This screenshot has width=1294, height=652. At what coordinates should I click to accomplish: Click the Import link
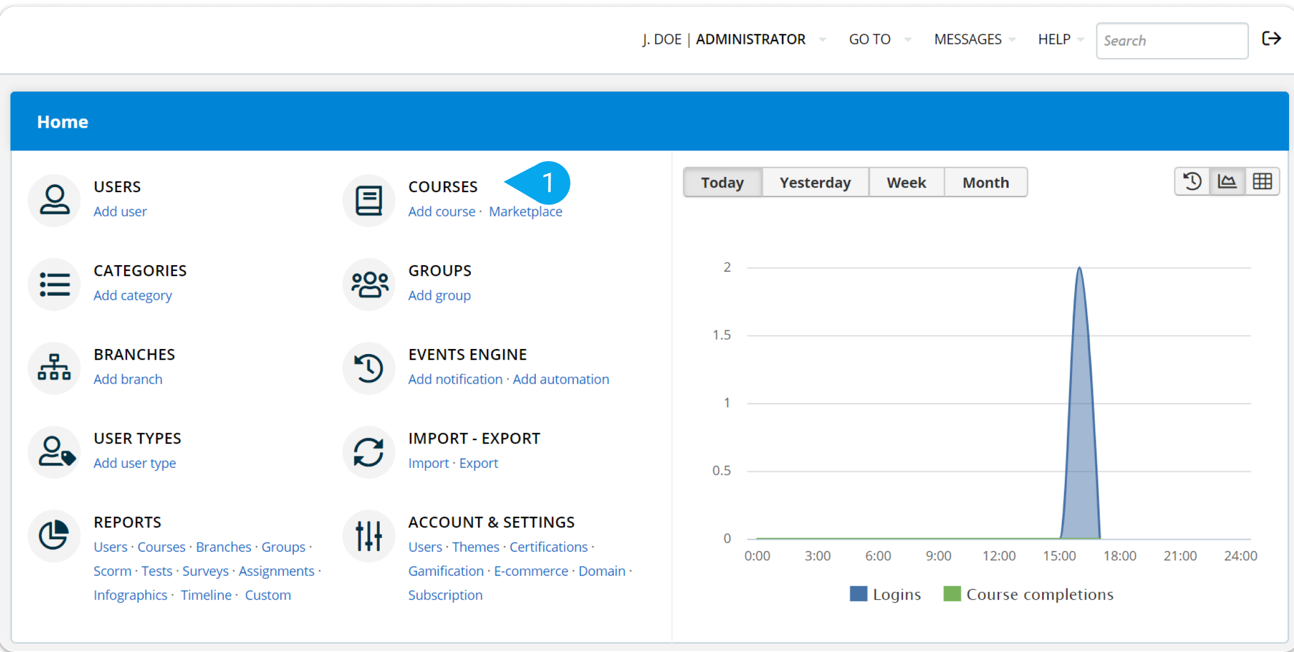428,463
